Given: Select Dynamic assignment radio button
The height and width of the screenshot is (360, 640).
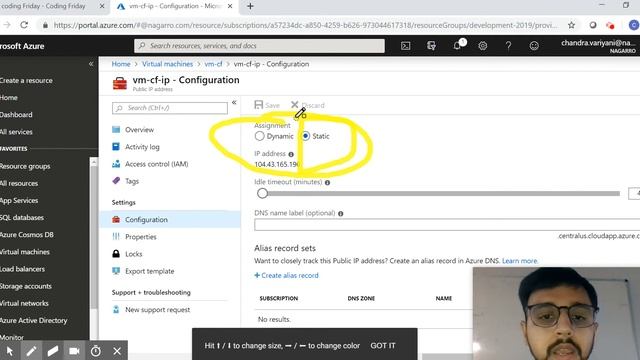Looking at the screenshot, I should pos(259,136).
